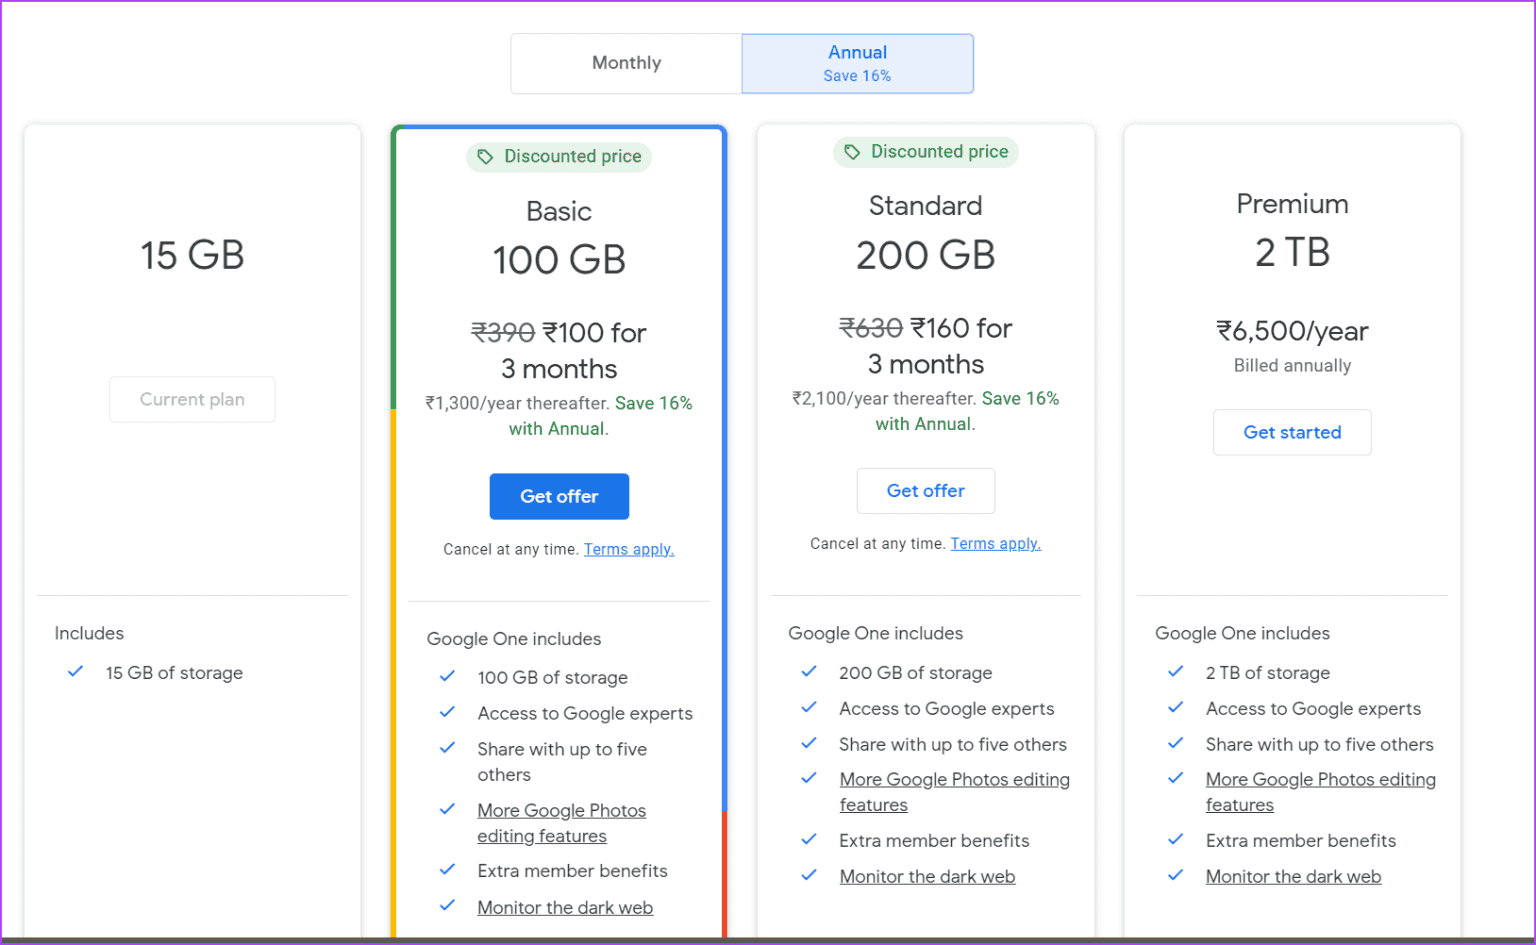Viewport: 1536px width, 945px height.
Task: Open Monitor the dark web in Basic plan
Action: click(x=565, y=907)
